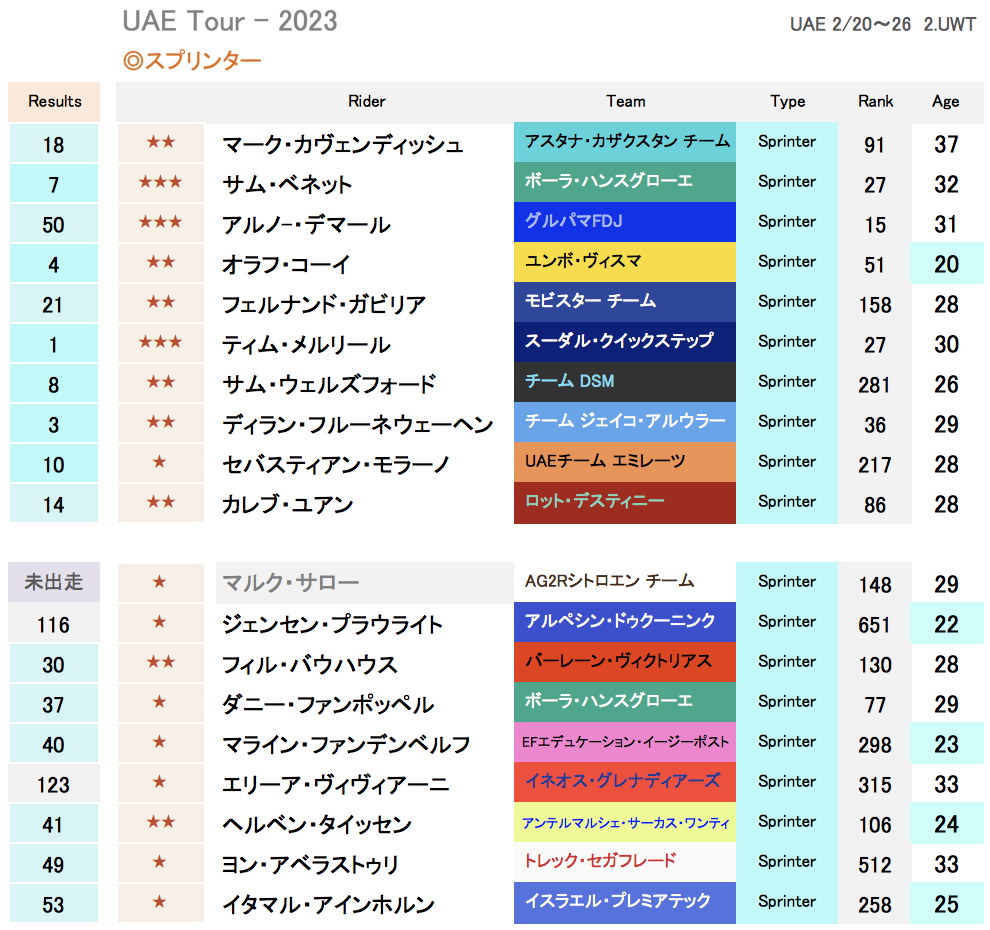Screen dimensions: 990x930
Task: Select rider サム・ウェルズフォード
Action: pos(329,385)
